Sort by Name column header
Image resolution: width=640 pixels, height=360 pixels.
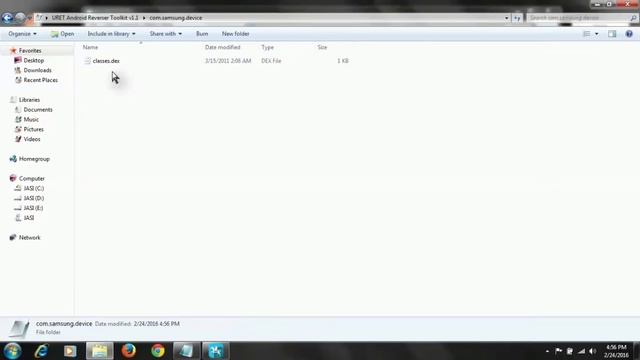[x=90, y=47]
